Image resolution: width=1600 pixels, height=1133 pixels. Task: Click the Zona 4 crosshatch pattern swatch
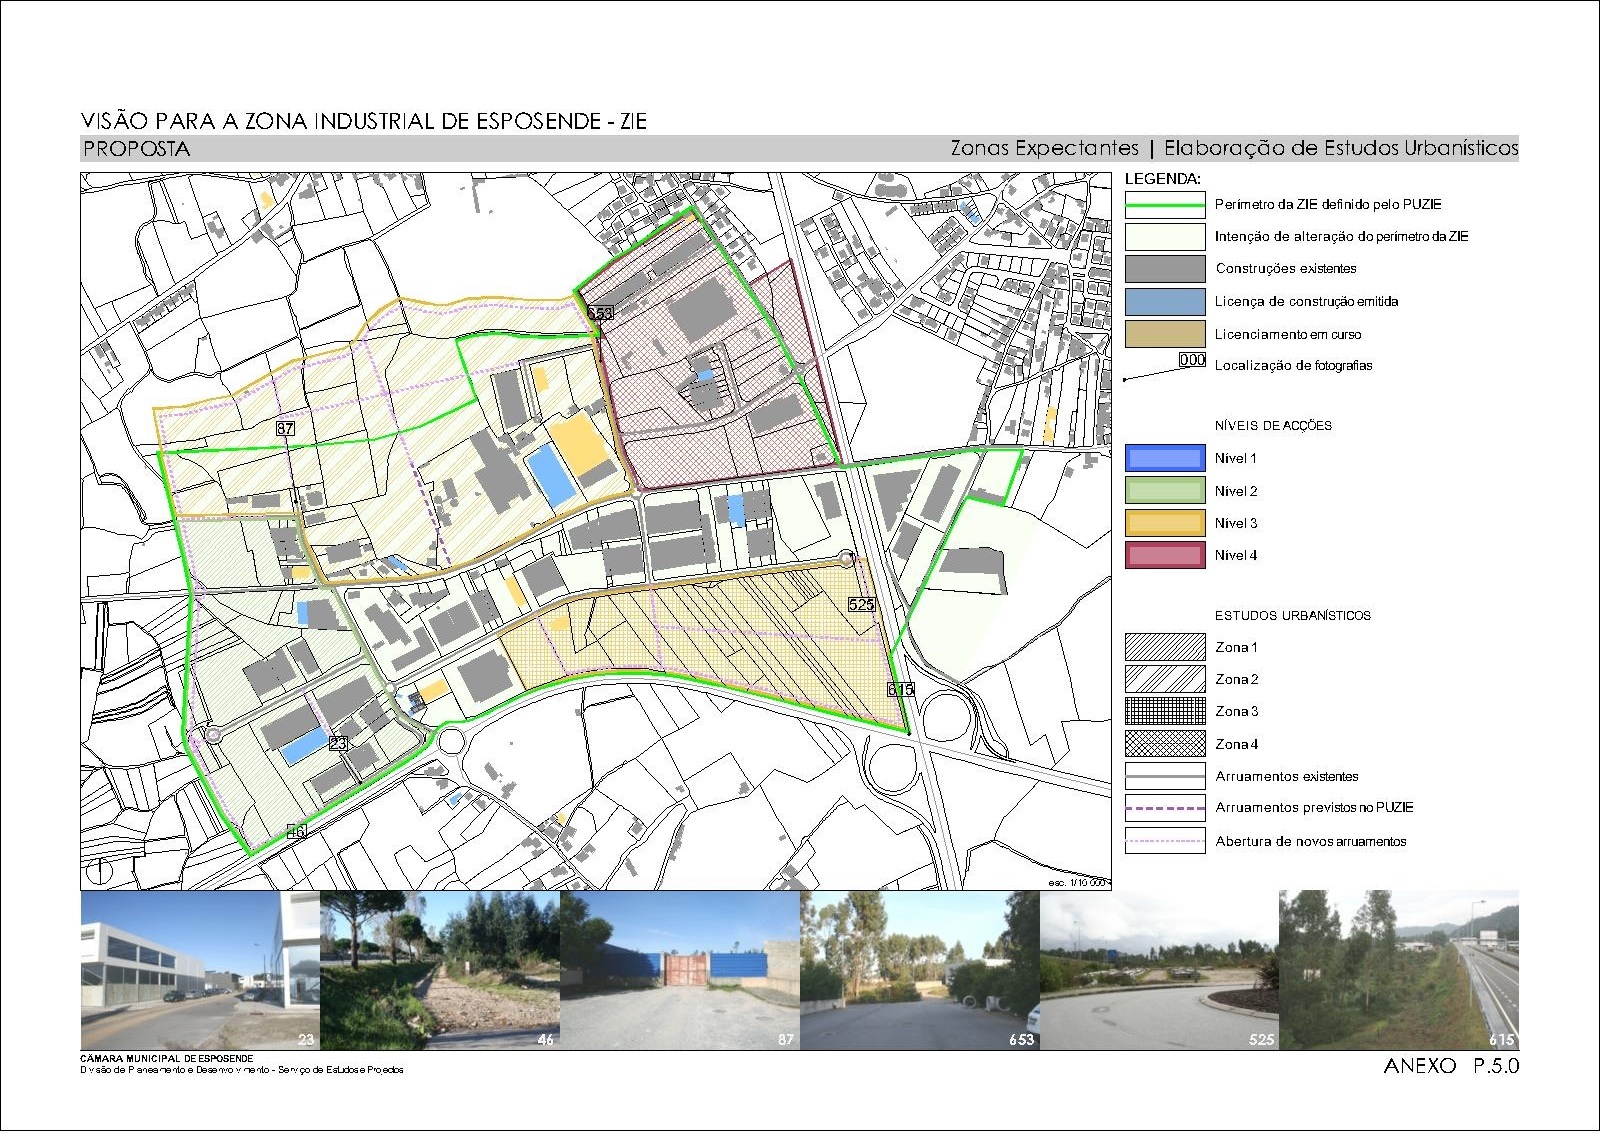click(x=1165, y=744)
